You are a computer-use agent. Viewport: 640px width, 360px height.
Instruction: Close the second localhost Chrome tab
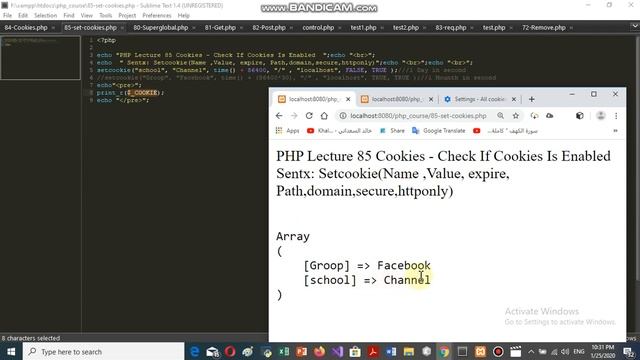pos(431,99)
